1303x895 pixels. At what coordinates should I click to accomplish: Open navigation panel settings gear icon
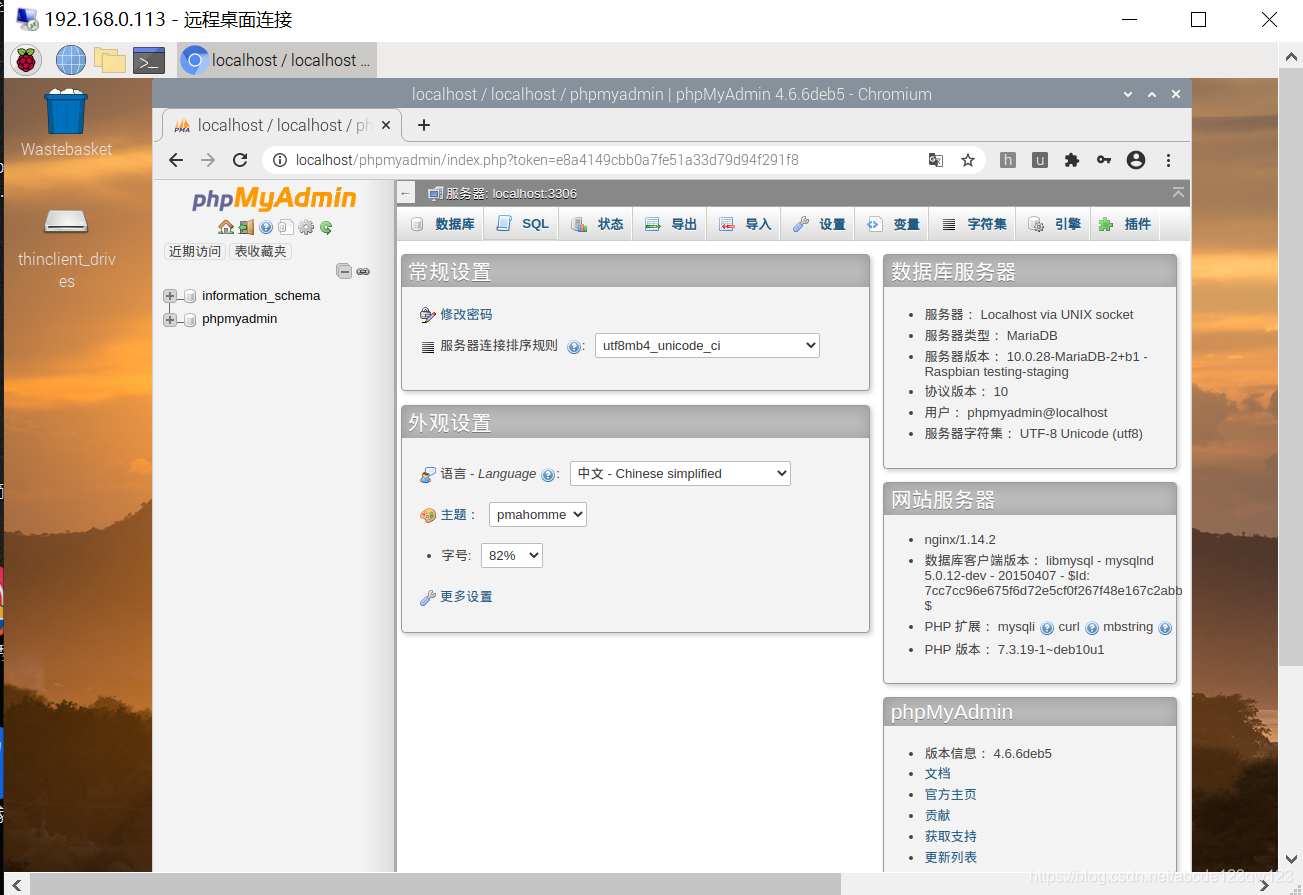(306, 227)
